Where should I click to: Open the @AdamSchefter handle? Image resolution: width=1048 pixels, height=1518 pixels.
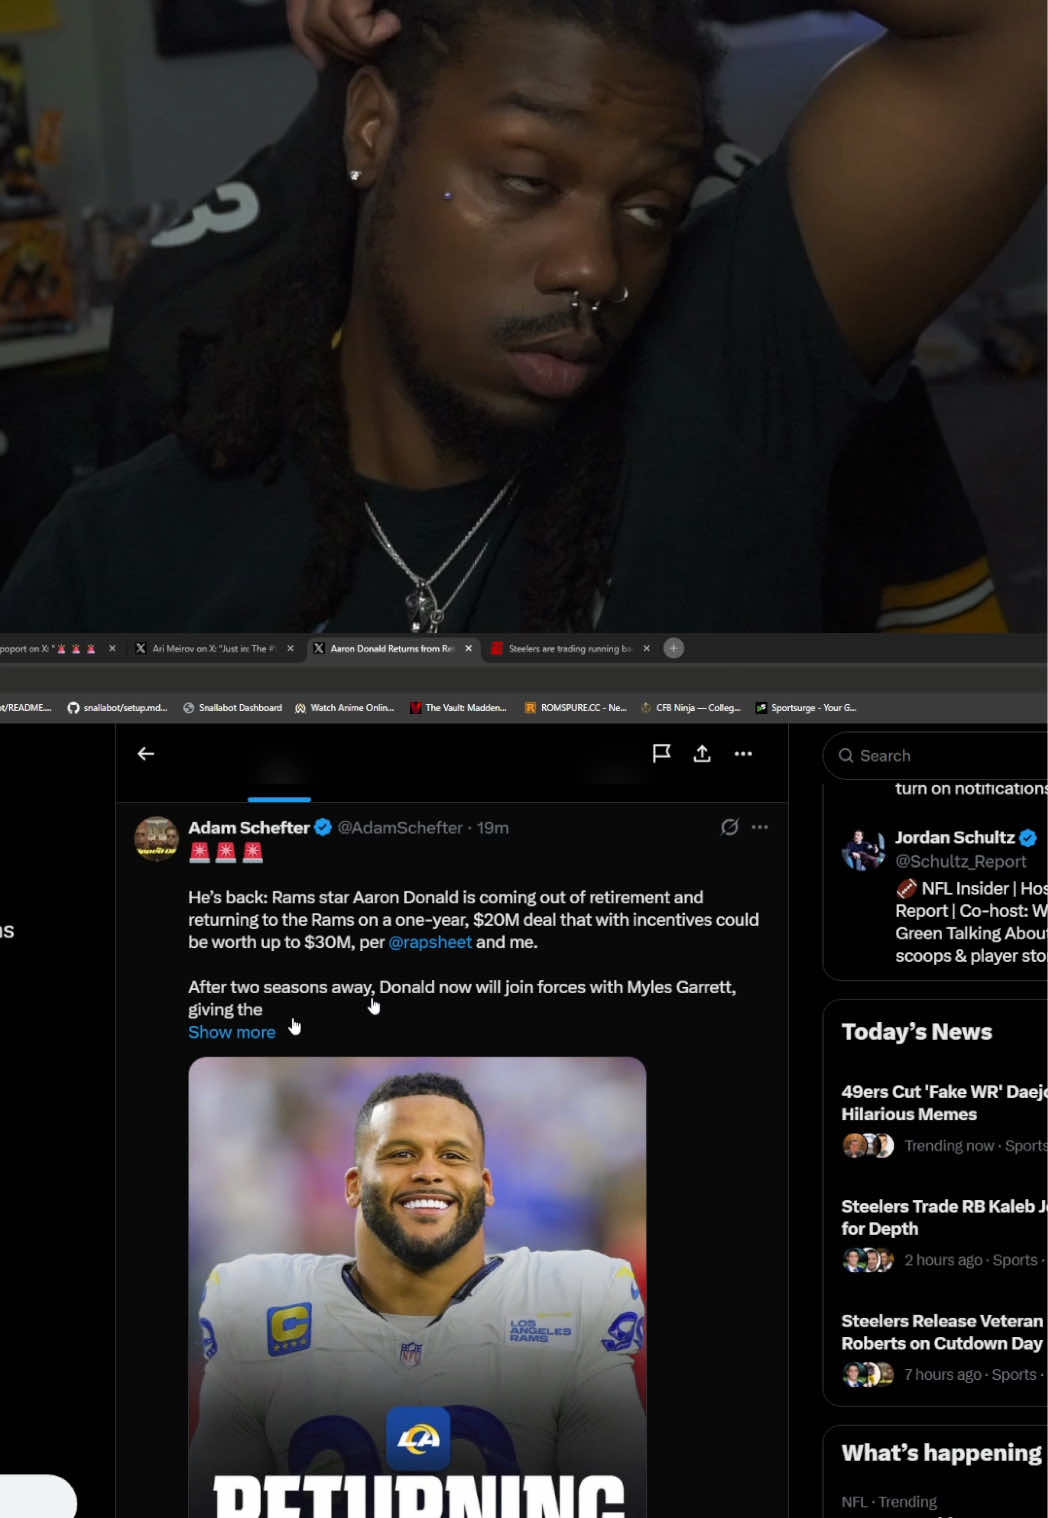[400, 827]
